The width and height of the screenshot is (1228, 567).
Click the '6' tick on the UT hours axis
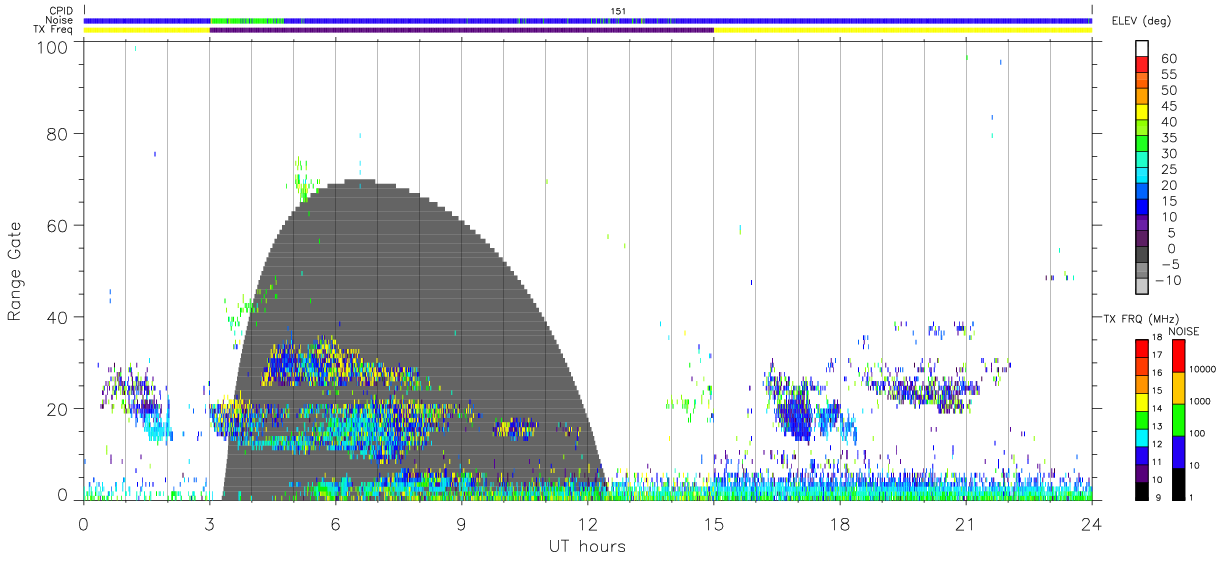(335, 523)
